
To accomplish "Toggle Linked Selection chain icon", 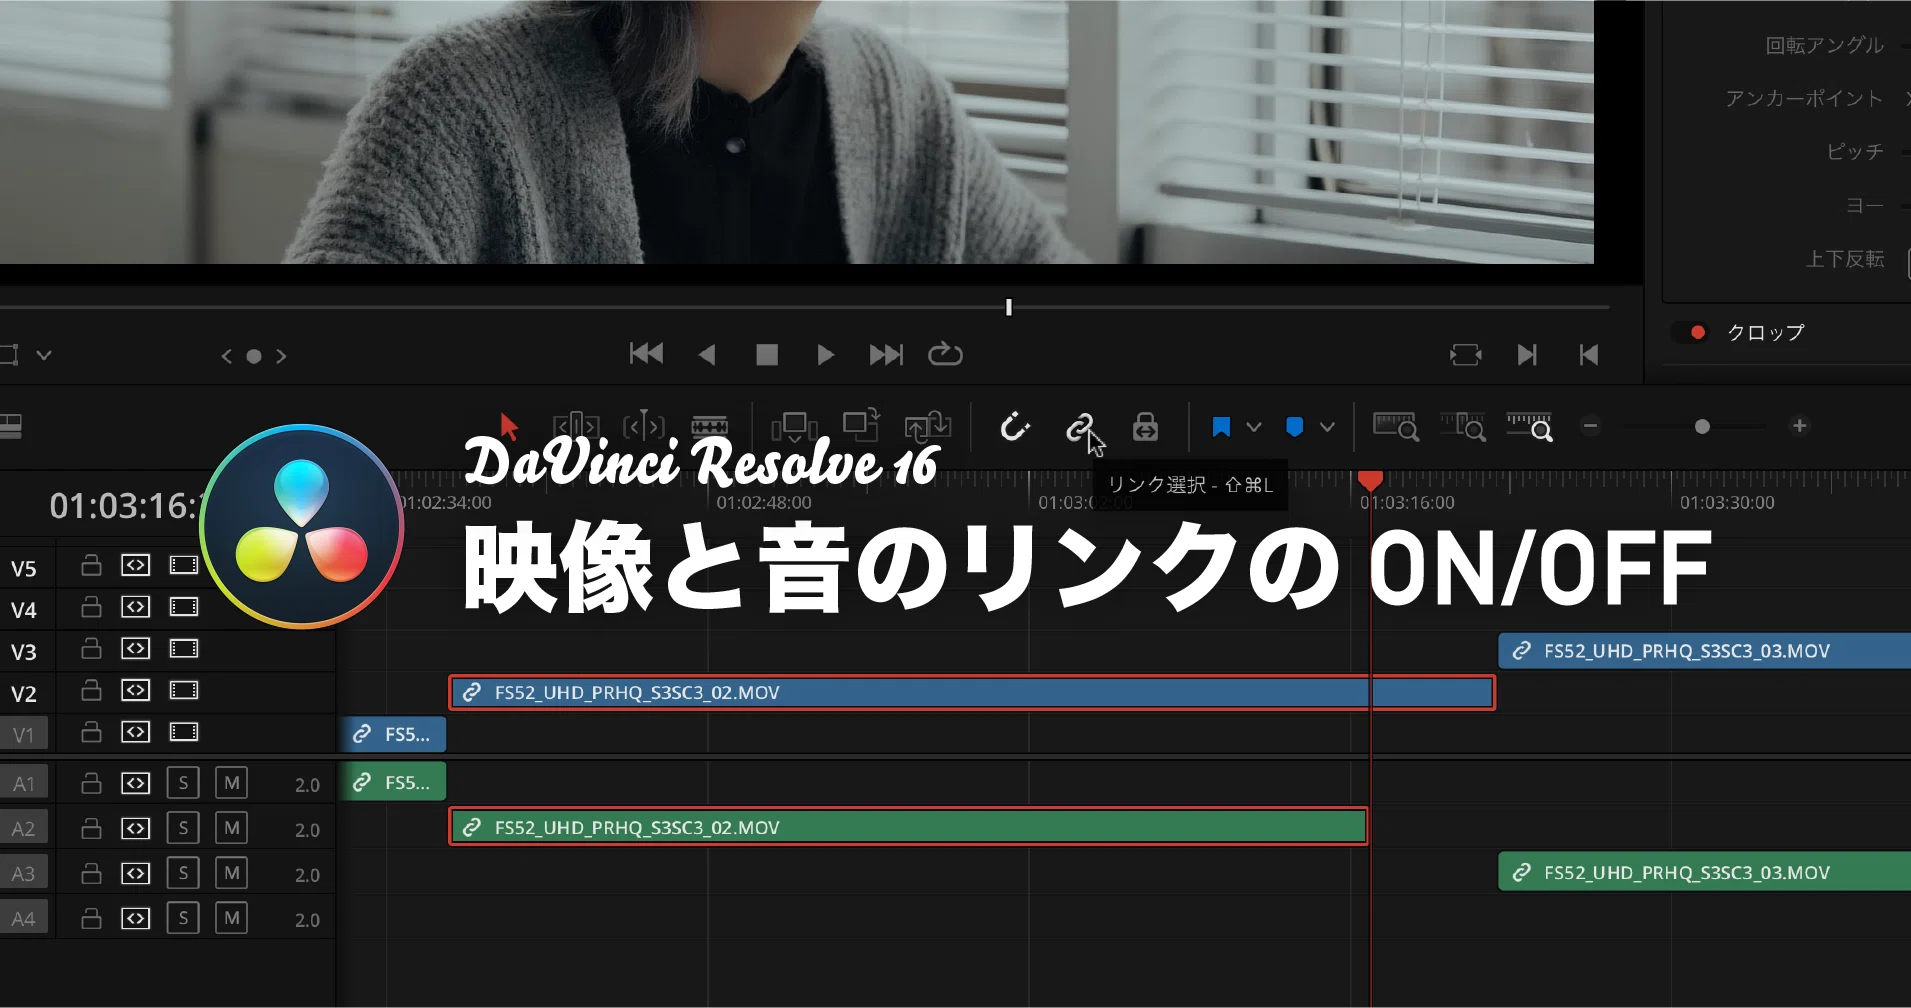I will 1079,428.
